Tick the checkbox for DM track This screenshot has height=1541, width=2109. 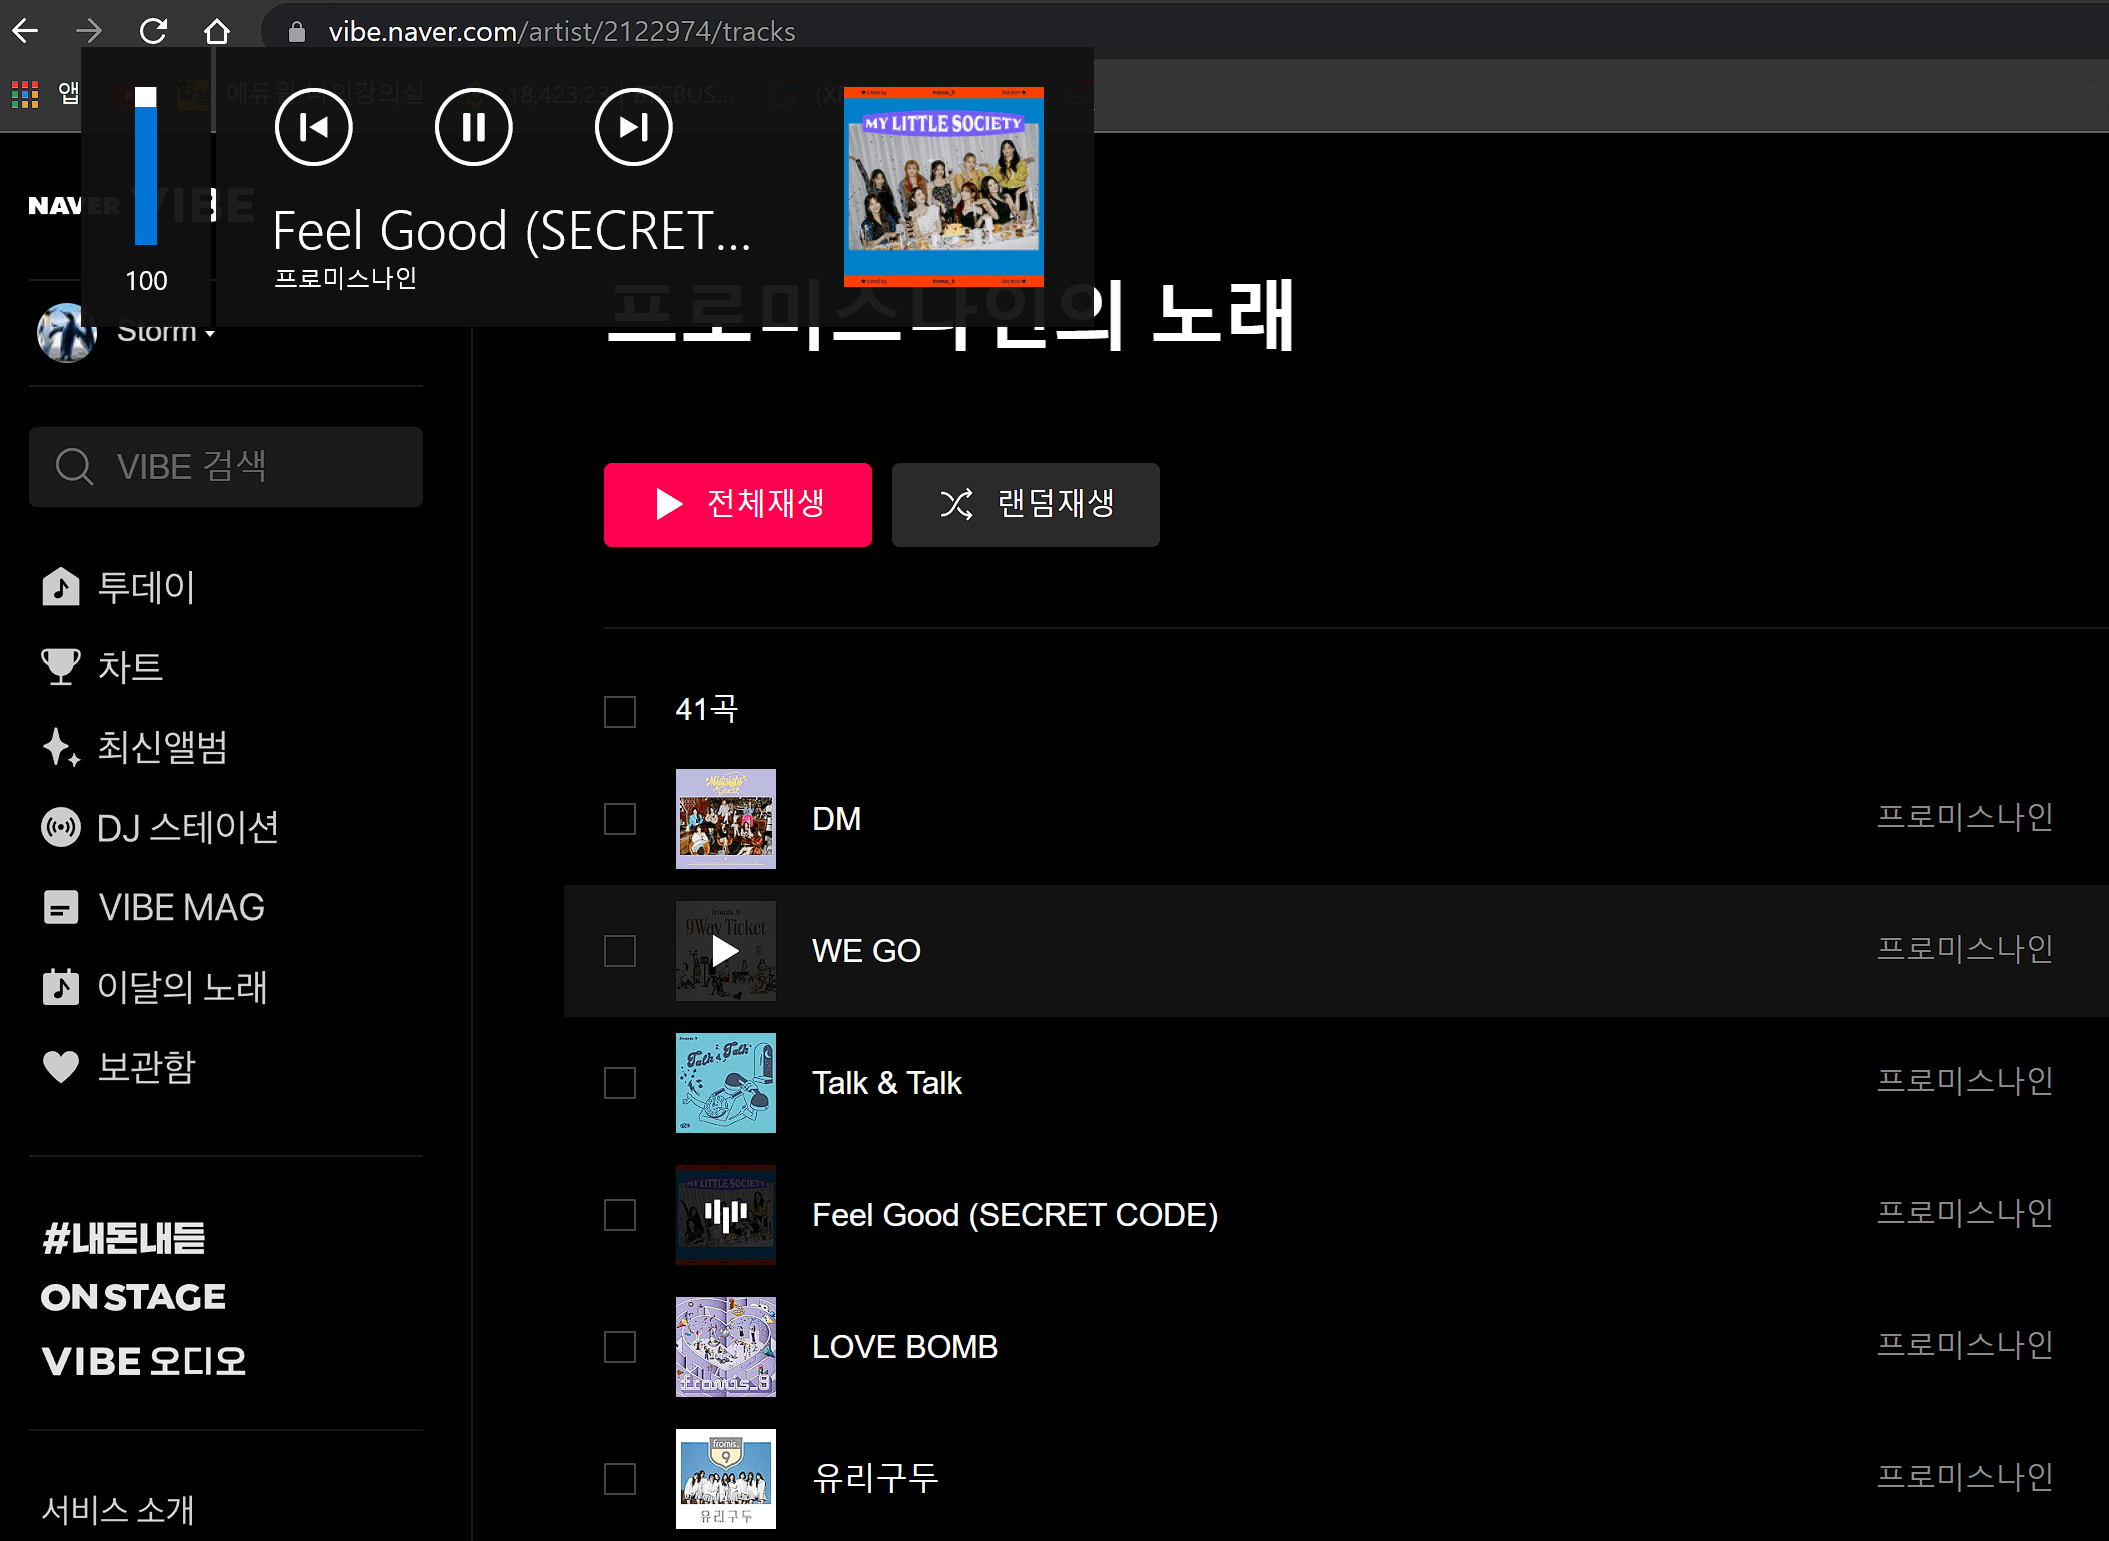[620, 819]
